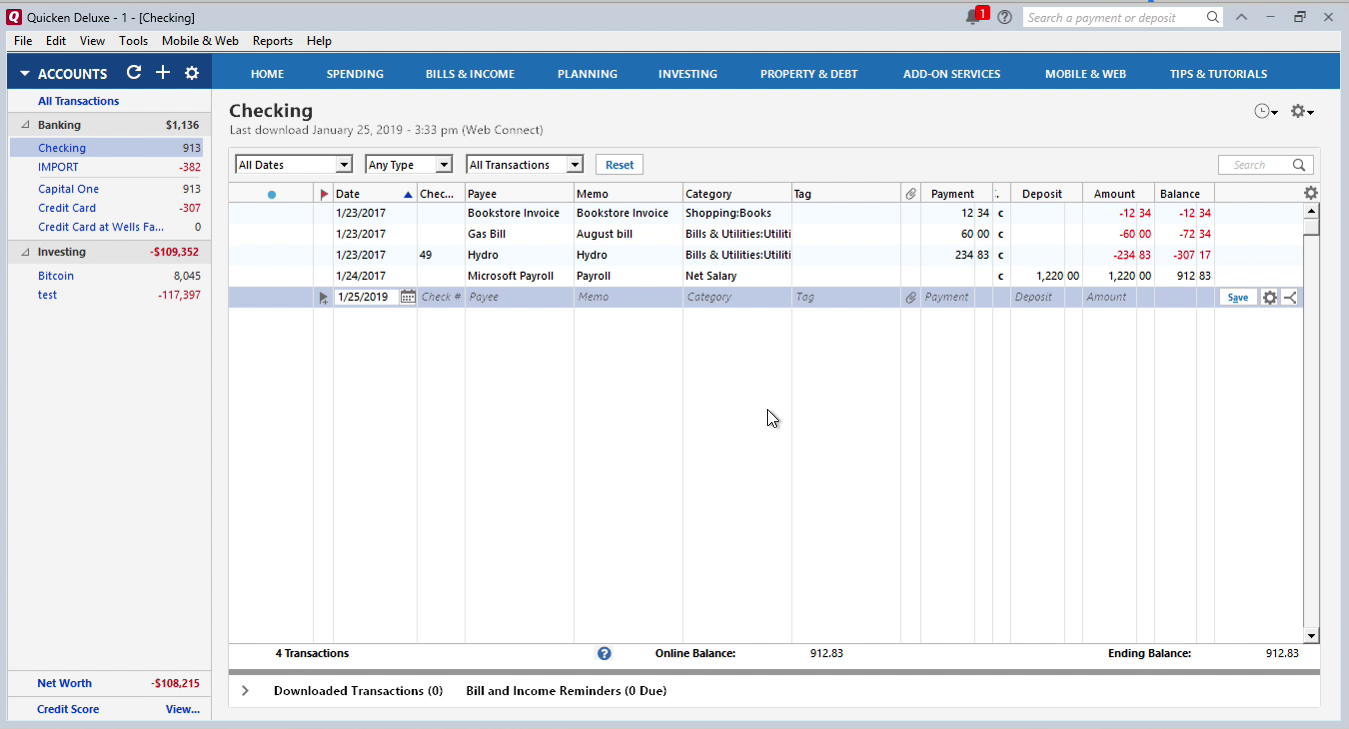Open the help question mark icon in title bar

tap(1005, 17)
